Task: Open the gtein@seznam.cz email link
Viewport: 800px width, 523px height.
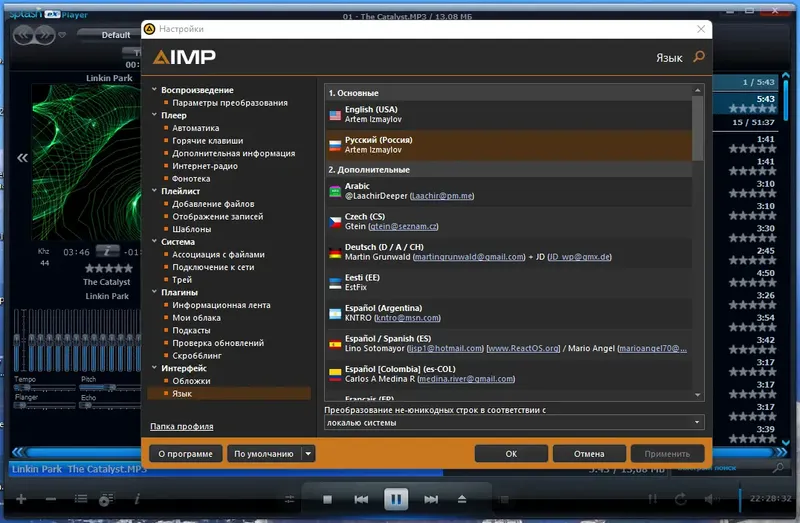Action: (403, 227)
